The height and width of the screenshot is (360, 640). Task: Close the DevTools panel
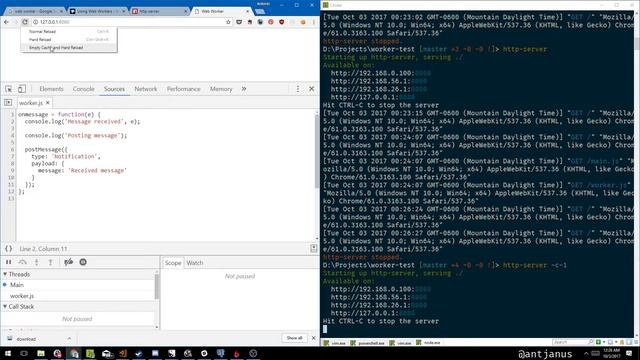point(311,89)
